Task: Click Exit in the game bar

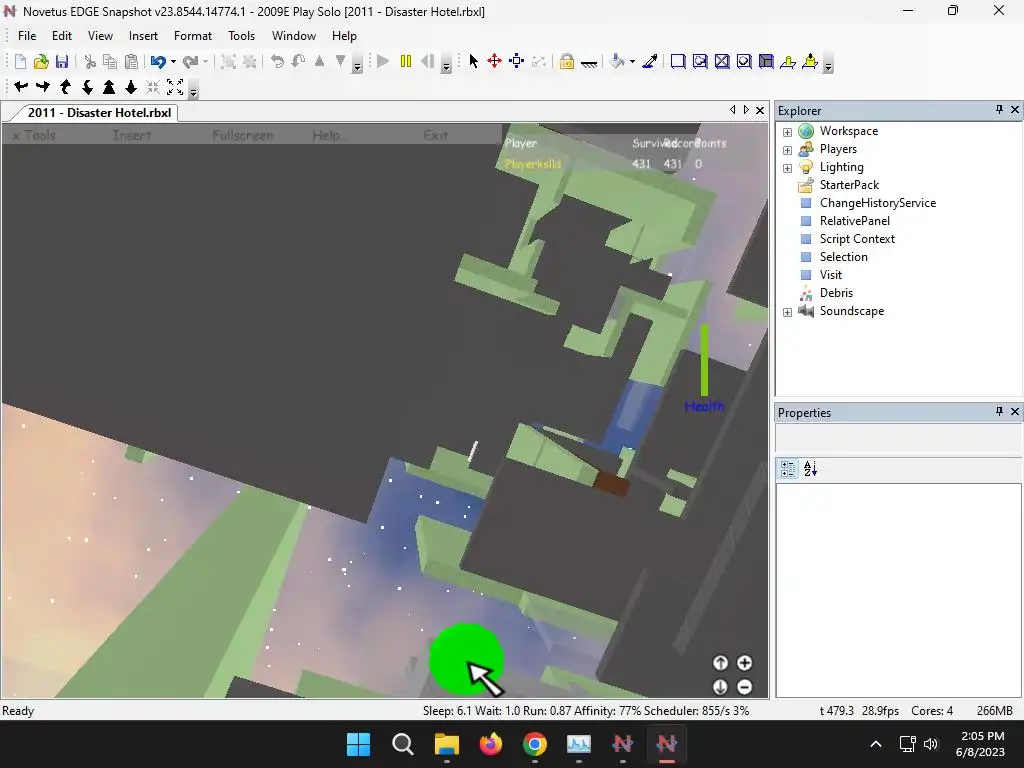Action: coord(436,135)
